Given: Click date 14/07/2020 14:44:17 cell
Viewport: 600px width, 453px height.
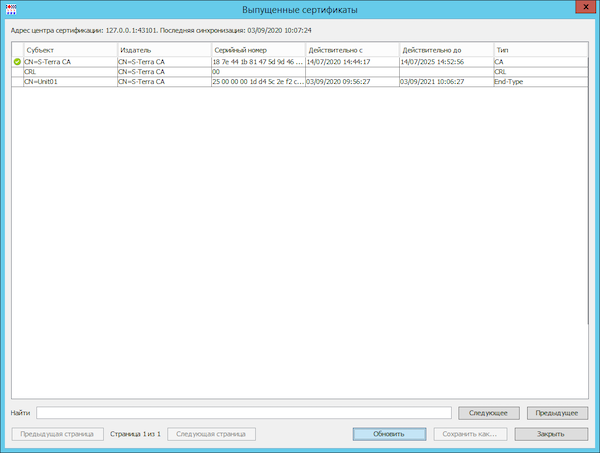Looking at the screenshot, I should (352, 62).
